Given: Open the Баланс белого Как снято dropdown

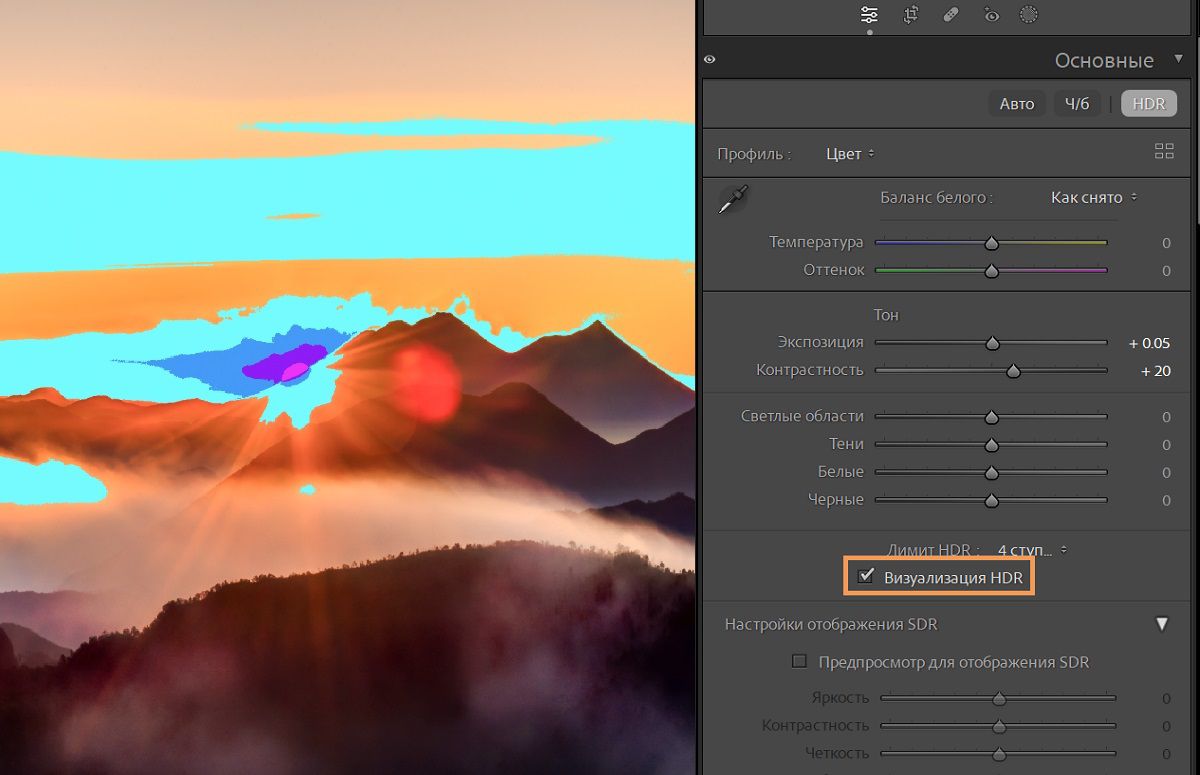Looking at the screenshot, I should coord(1094,198).
